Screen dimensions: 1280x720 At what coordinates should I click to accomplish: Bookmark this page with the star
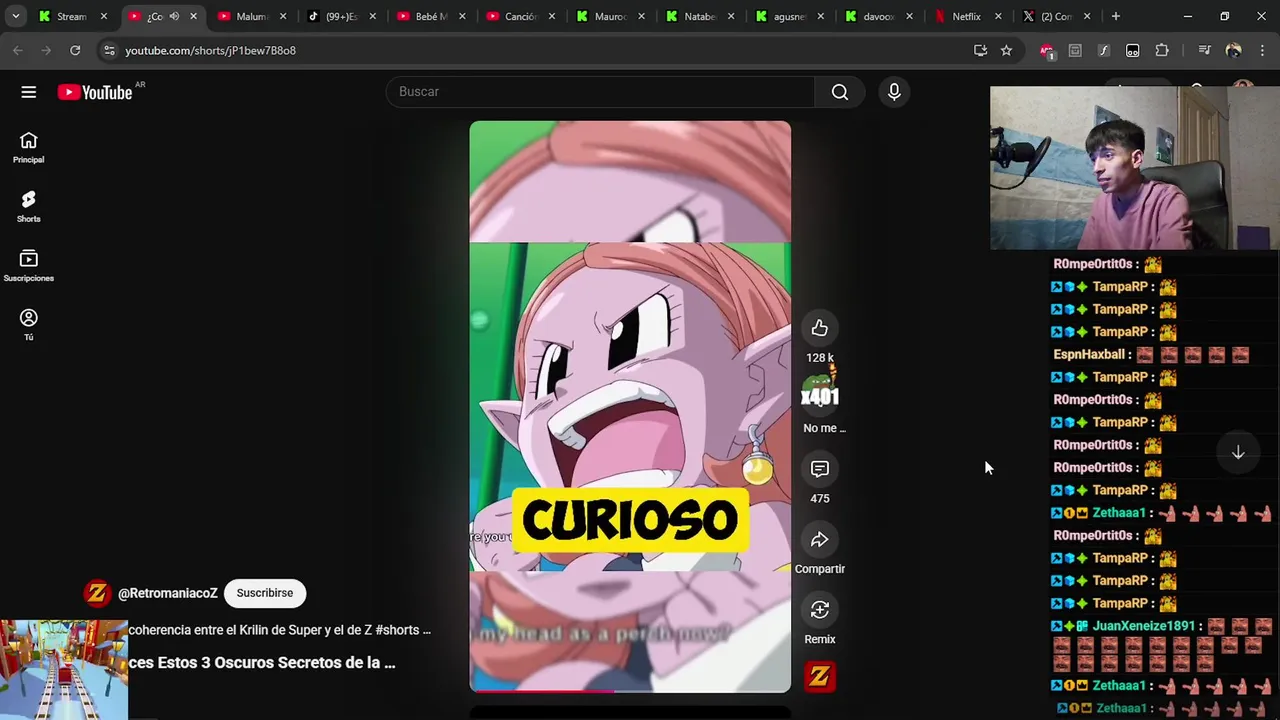[x=1006, y=50]
